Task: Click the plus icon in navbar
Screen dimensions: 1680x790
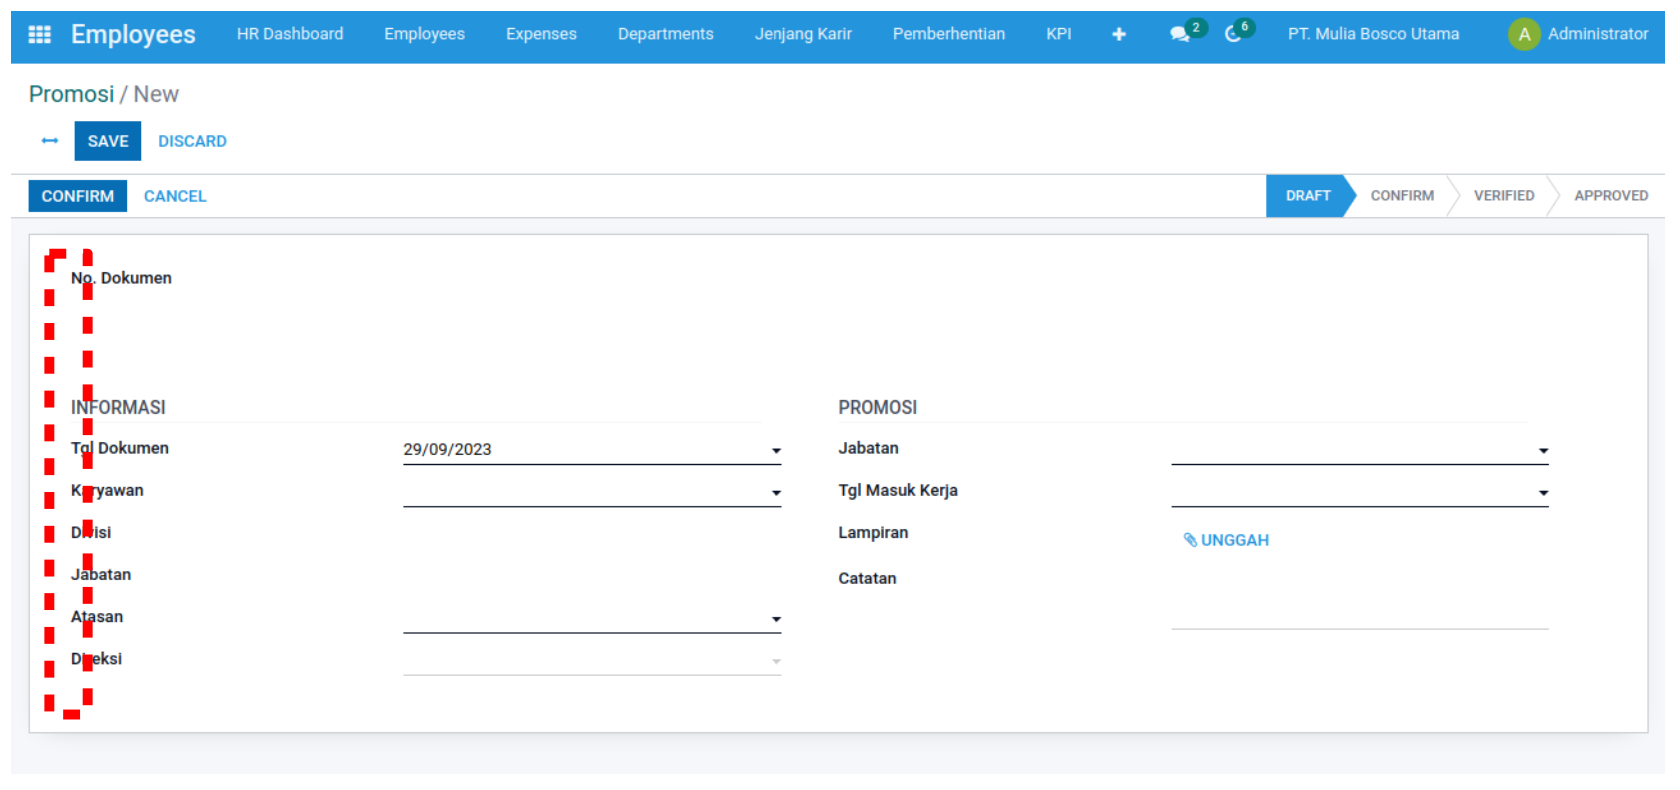Action: [1119, 35]
